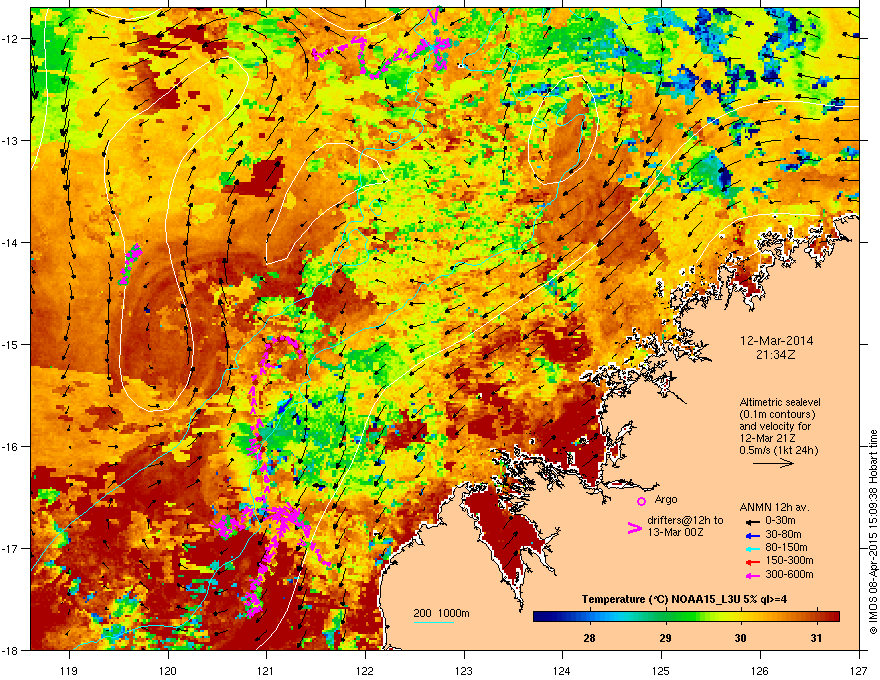Click the black 0-30m arrow legend symbol
The height and width of the screenshot is (680, 880).
point(752,522)
